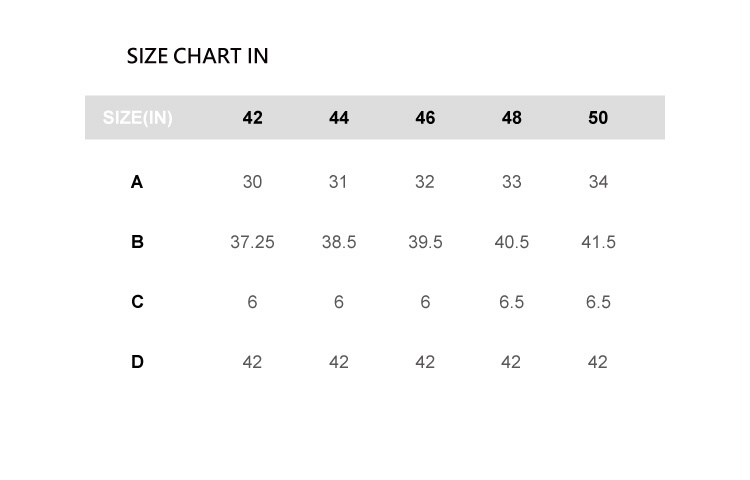Select row D value for size 50

point(598,362)
